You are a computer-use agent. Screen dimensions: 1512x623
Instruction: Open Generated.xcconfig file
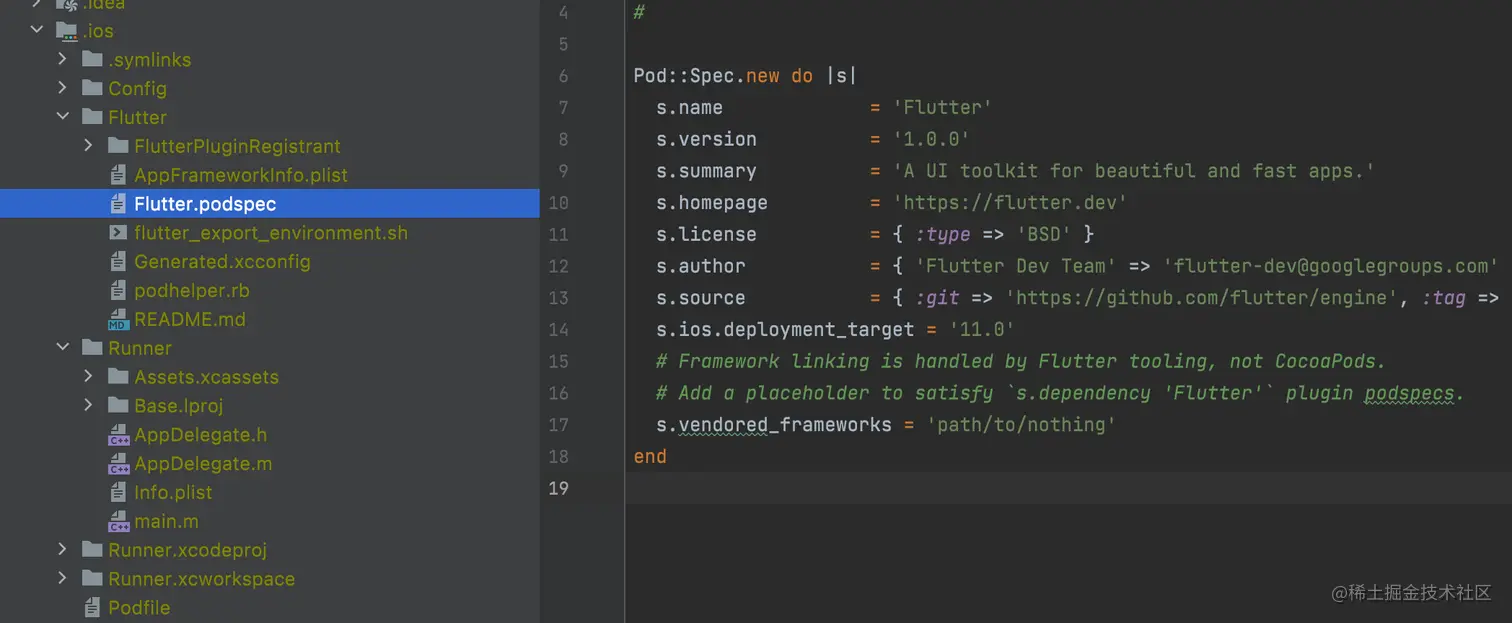pyautogui.click(x=222, y=262)
